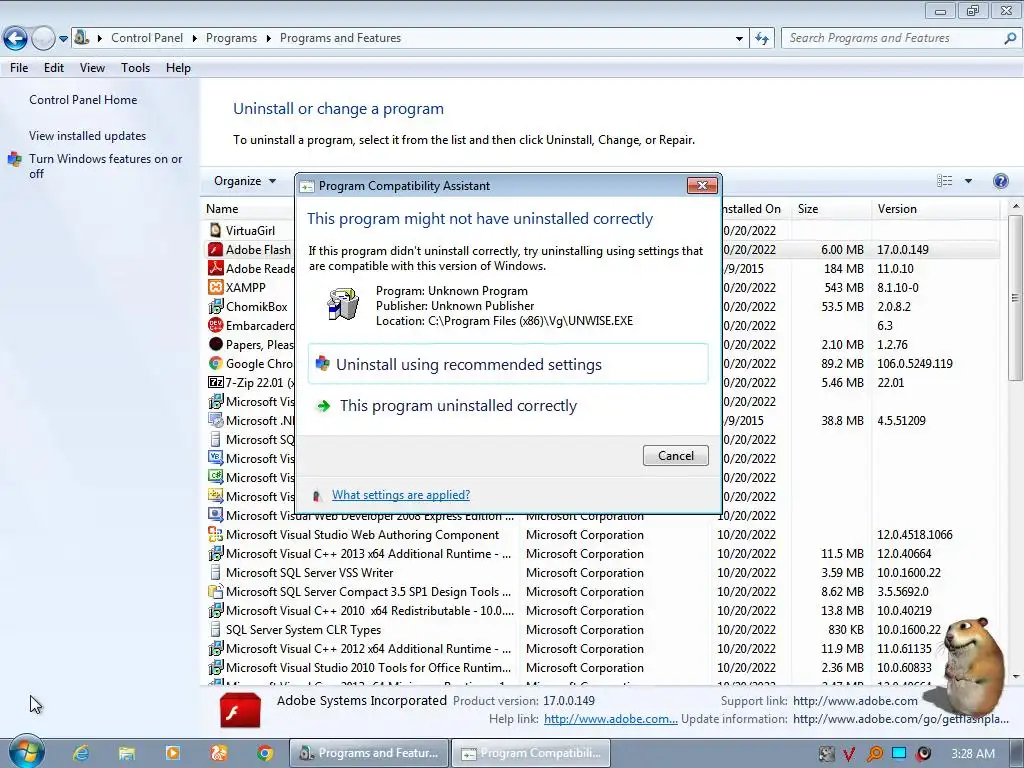Select SQL Server System CLR Types row
Image resolution: width=1024 pixels, height=768 pixels.
click(x=601, y=630)
